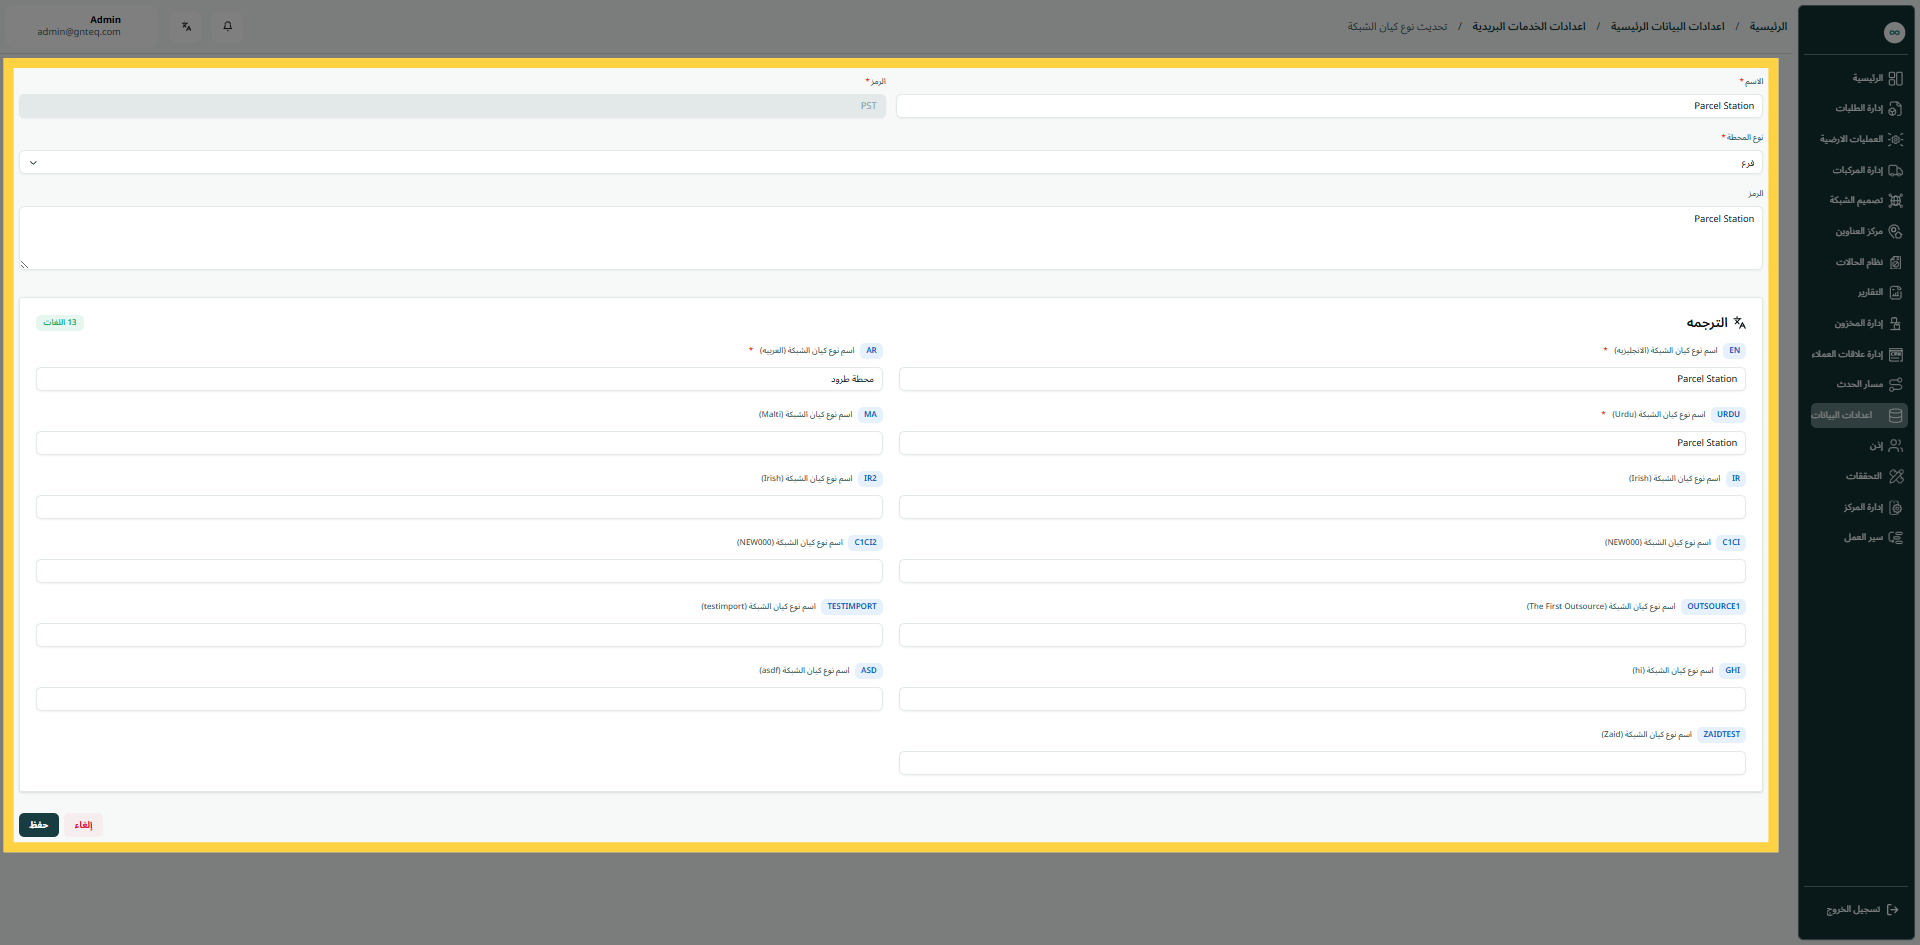Screen dimensions: 1920x945
Task: Click the logout (تسجيل الخروج) icon
Action: 1892,910
